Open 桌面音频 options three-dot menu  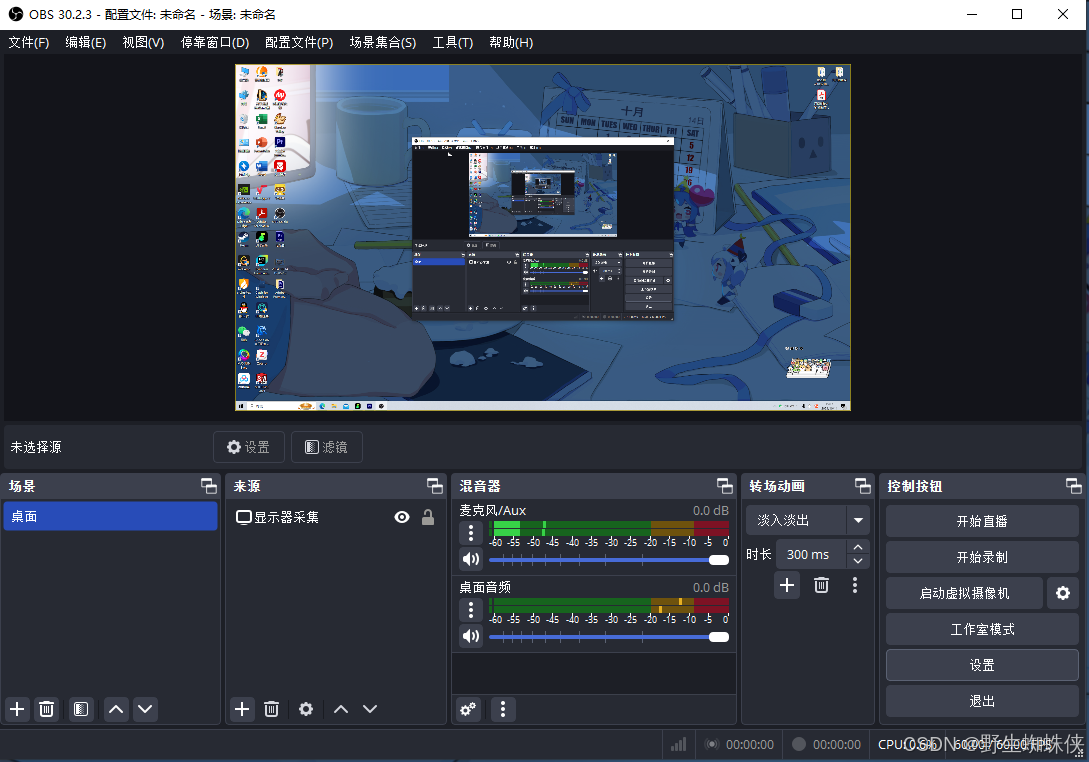471,610
